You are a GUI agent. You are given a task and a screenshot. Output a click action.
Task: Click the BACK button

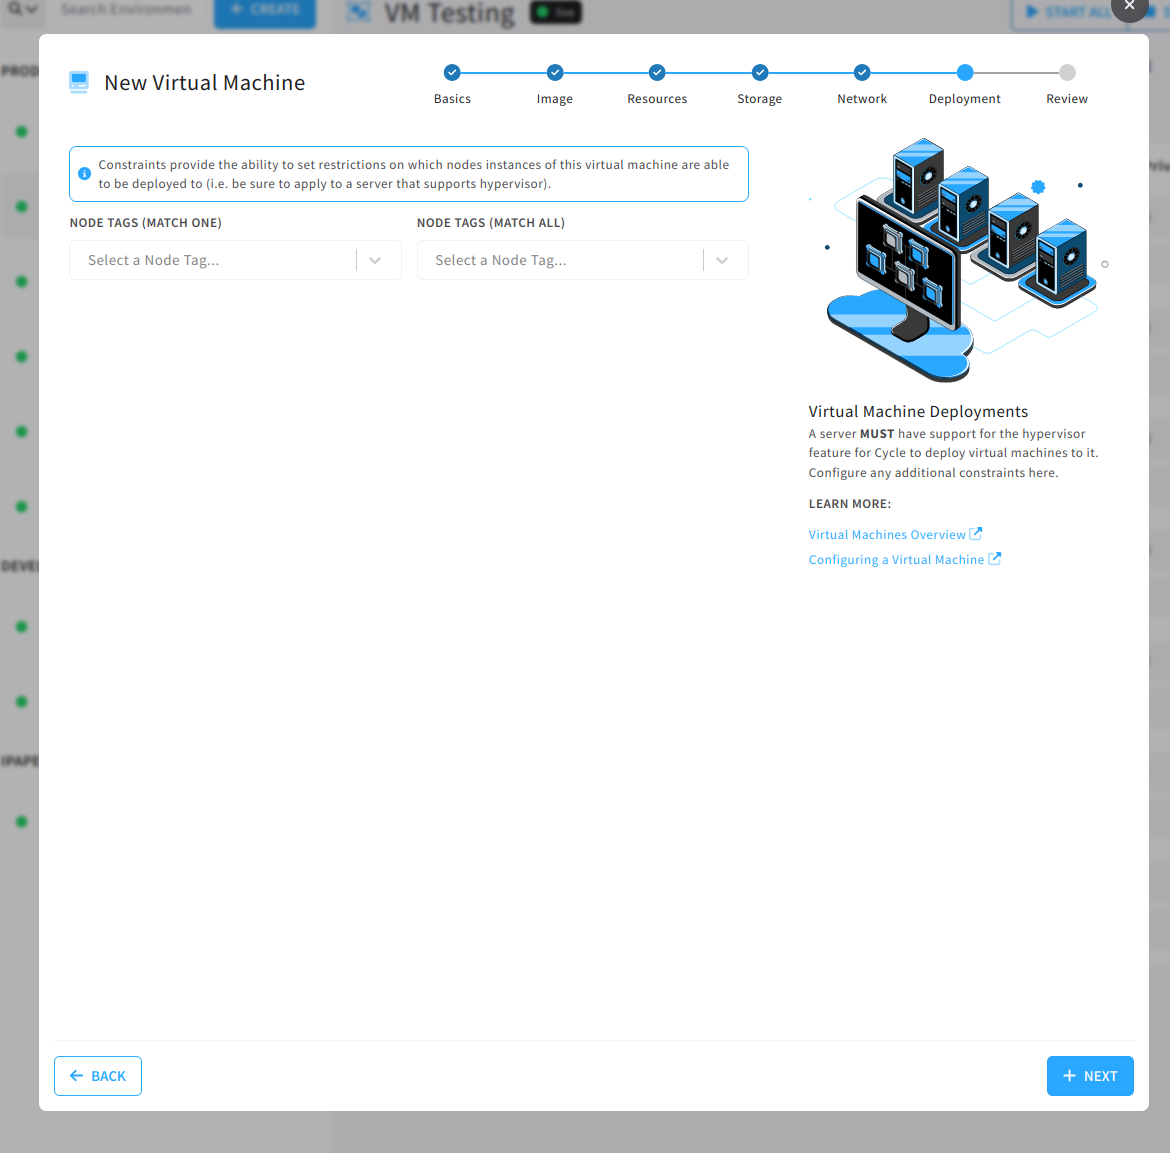tap(97, 1075)
